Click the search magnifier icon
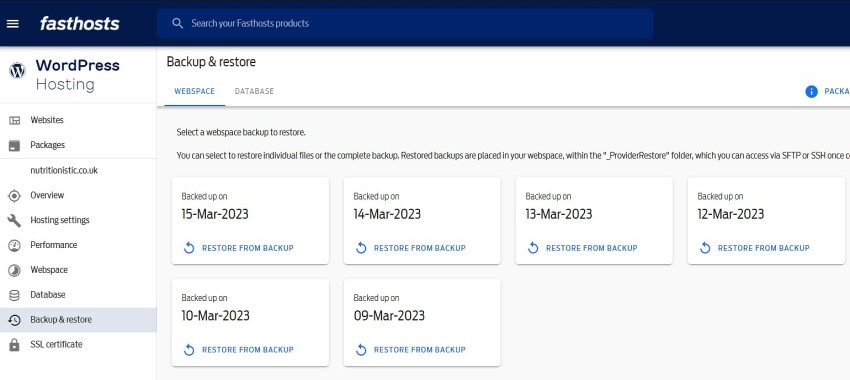850x380 pixels. tap(177, 23)
